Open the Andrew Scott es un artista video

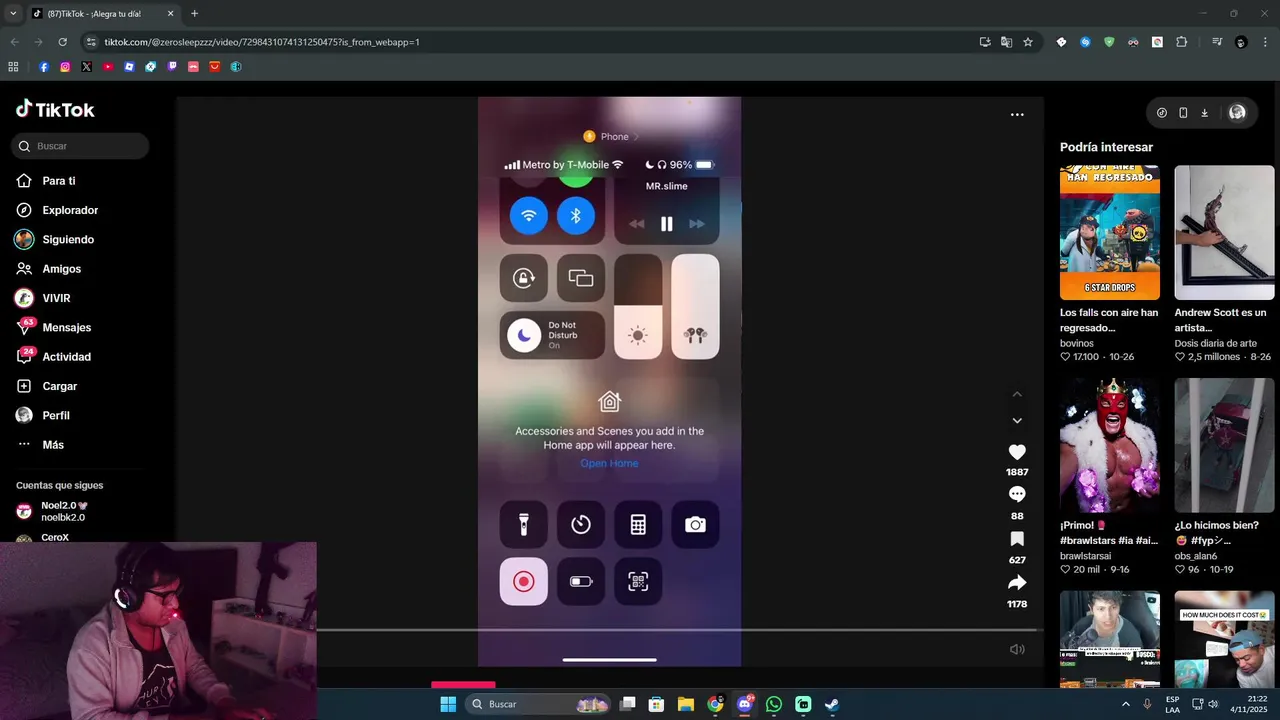[x=1224, y=232]
